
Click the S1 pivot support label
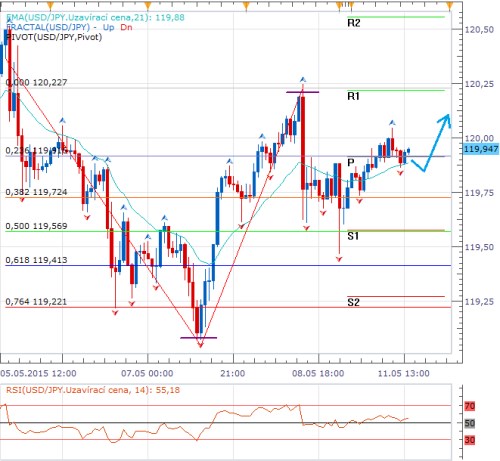[353, 236]
